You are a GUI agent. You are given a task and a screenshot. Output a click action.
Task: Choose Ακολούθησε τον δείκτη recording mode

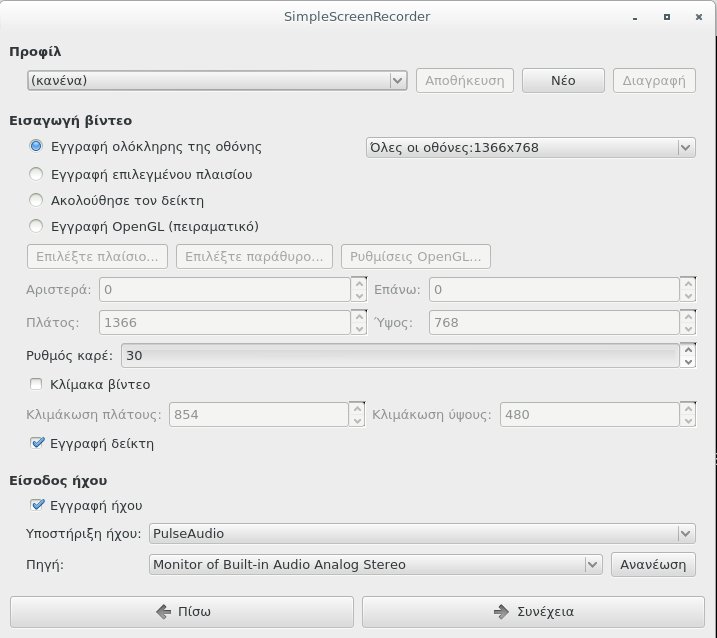[37, 200]
